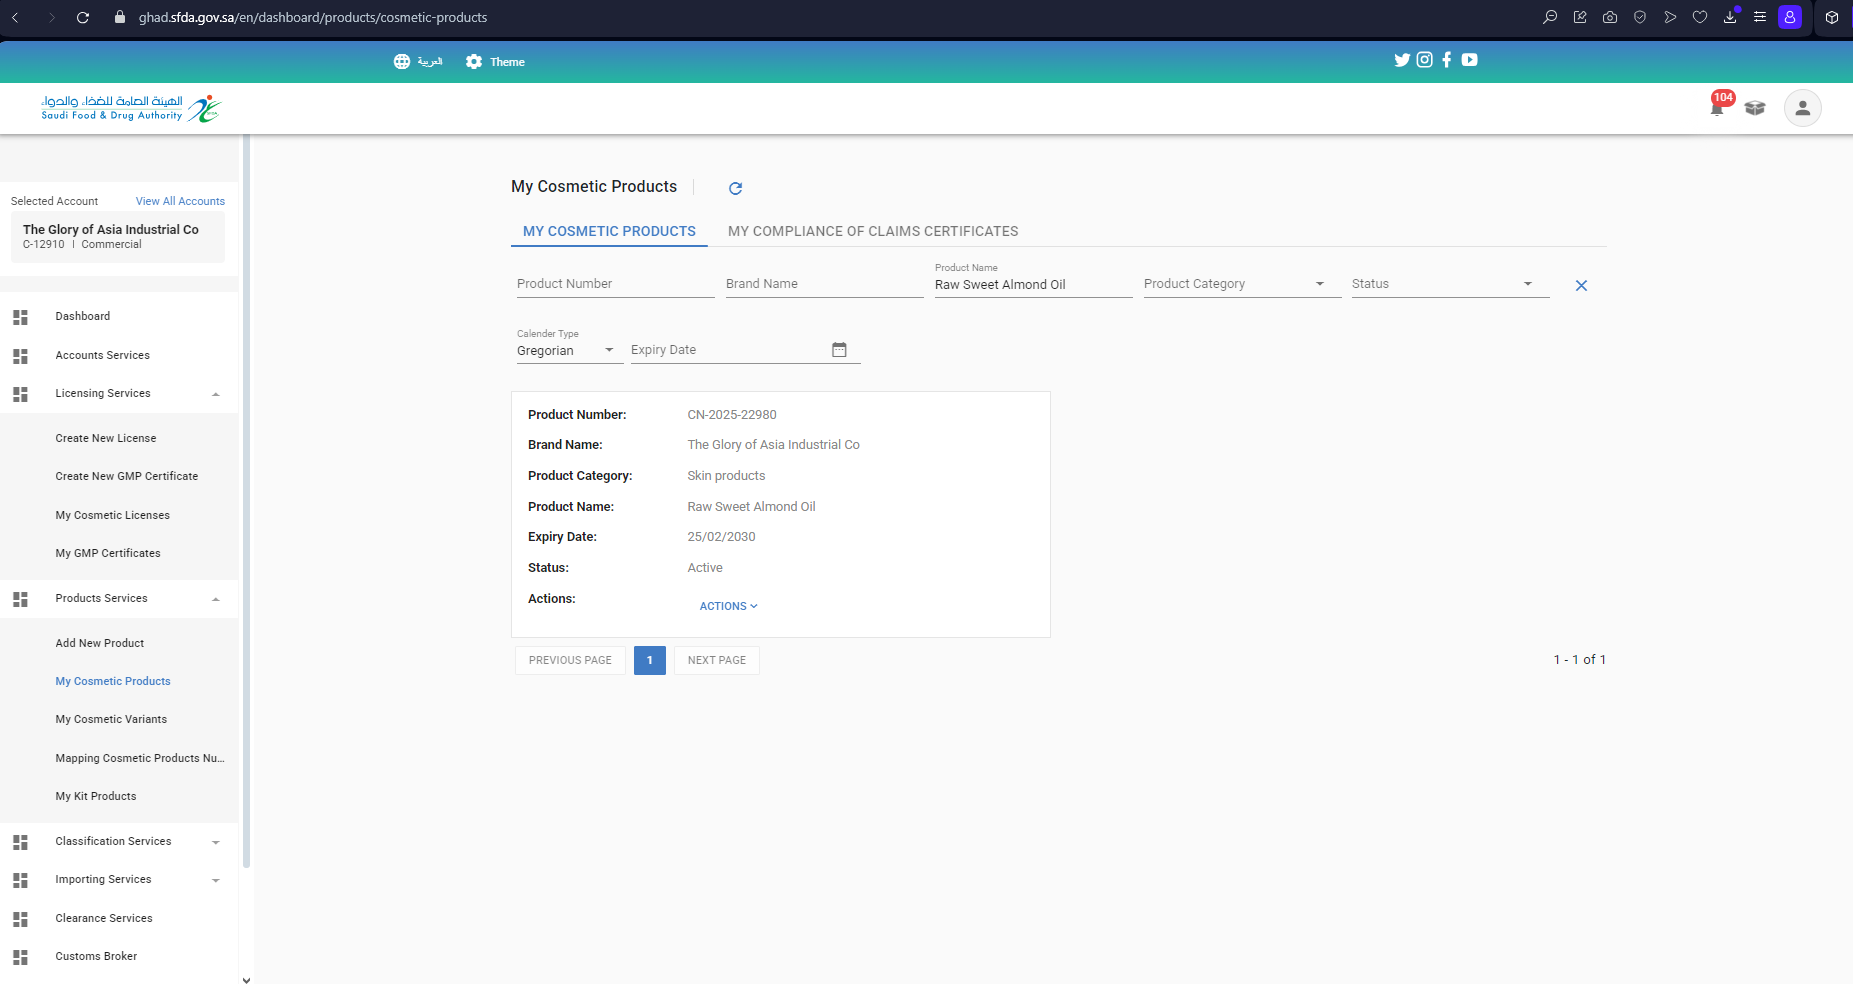Open the purple browser profile icon
This screenshot has height=984, width=1853.
click(1790, 17)
